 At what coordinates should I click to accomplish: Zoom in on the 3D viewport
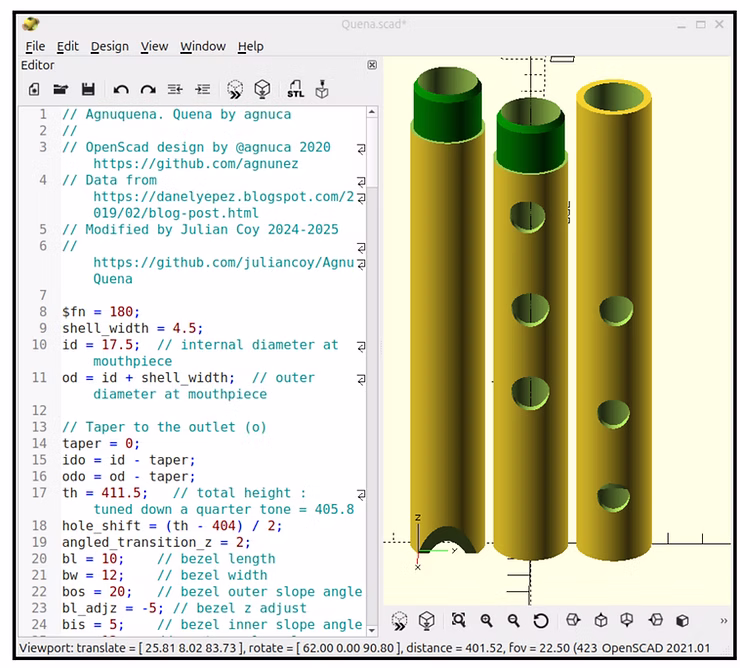tap(486, 621)
